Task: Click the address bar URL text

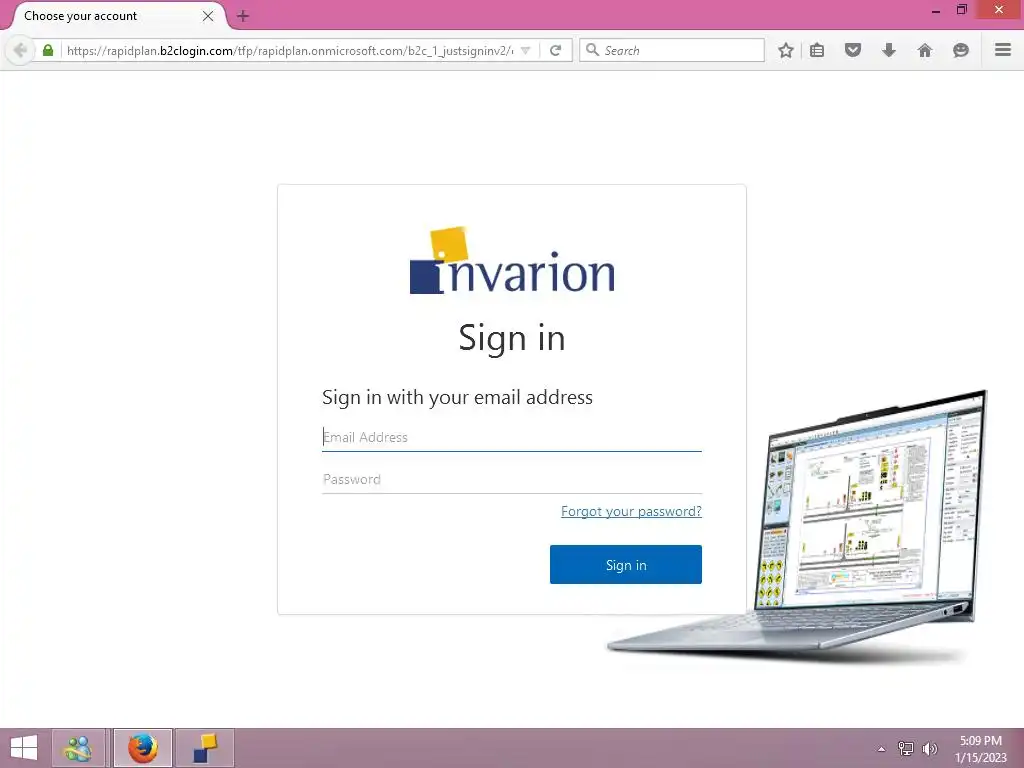Action: (x=290, y=50)
